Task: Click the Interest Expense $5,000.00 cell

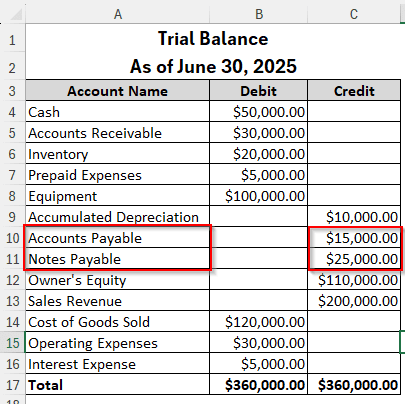Action: (x=258, y=364)
